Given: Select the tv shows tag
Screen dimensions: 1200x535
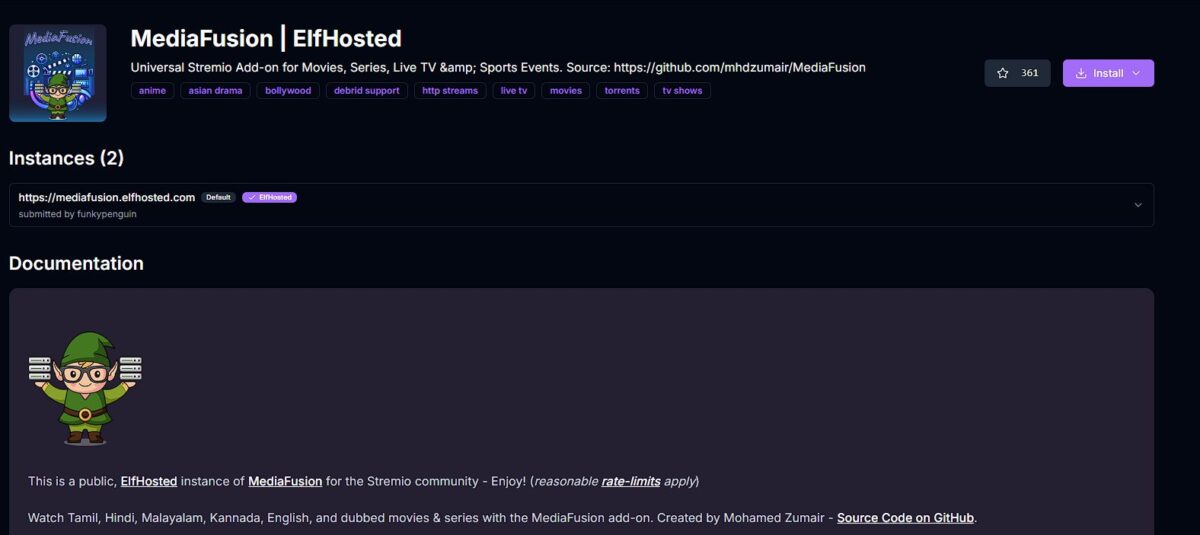Looking at the screenshot, I should tap(682, 91).
